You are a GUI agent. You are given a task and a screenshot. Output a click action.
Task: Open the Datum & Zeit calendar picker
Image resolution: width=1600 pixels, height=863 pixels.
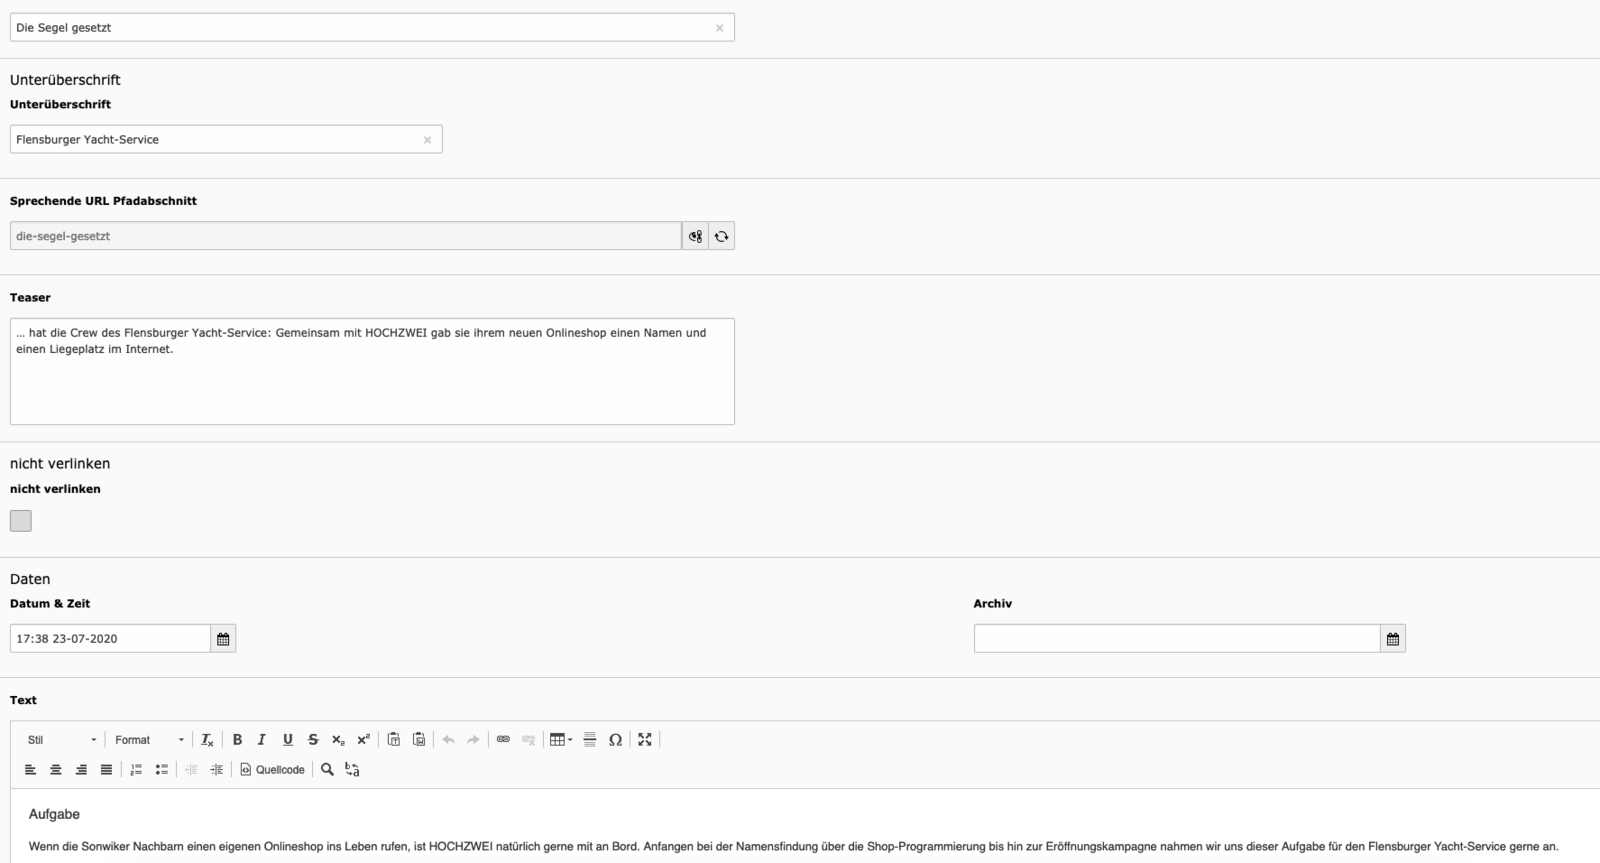coord(223,639)
